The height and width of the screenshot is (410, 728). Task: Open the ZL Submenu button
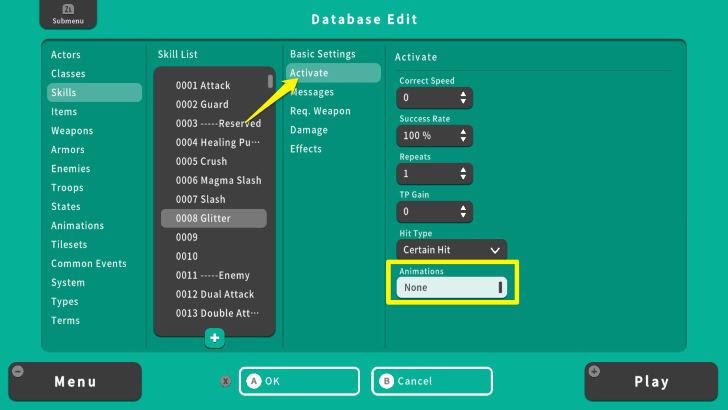(68, 14)
